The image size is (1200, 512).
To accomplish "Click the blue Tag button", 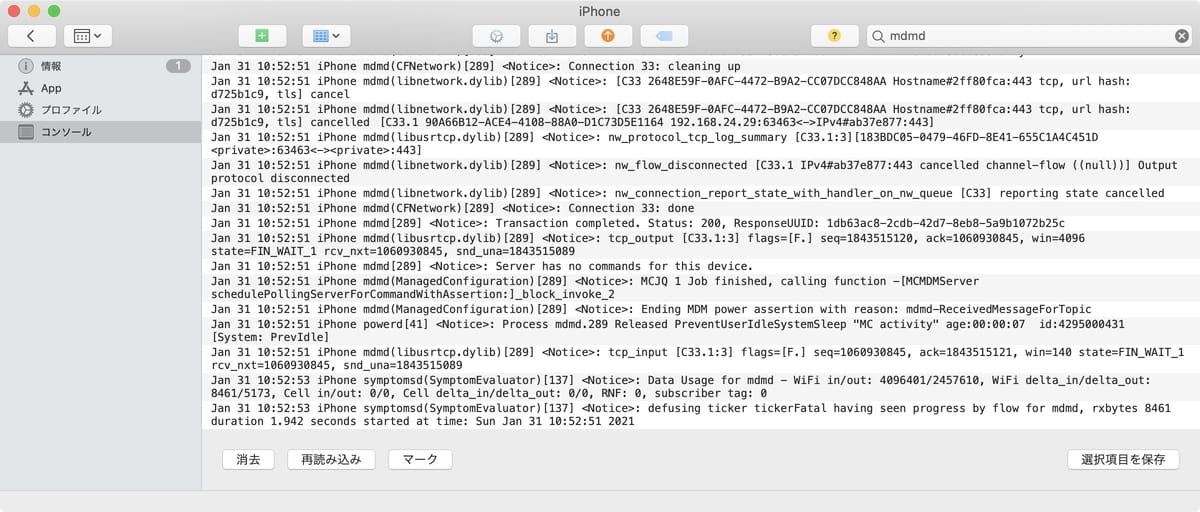I will pos(664,36).
